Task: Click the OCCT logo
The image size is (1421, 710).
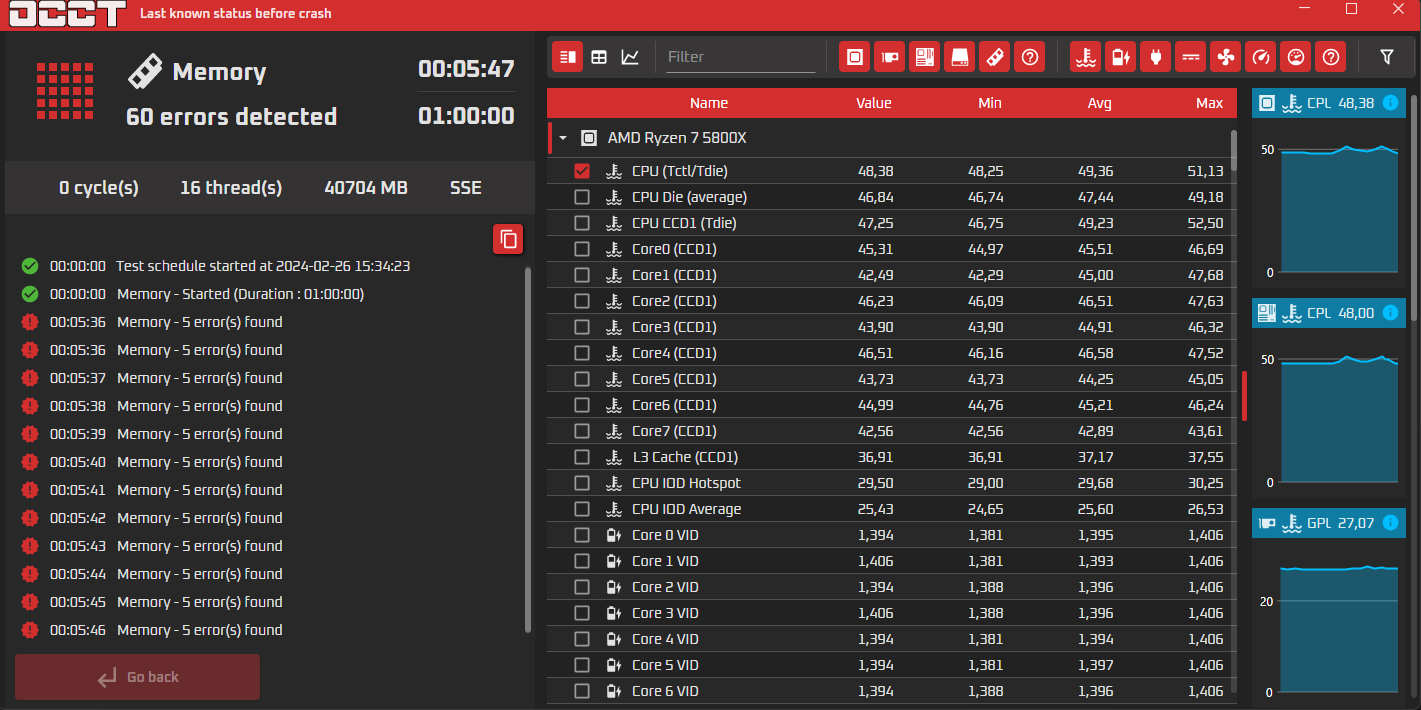Action: [x=67, y=14]
